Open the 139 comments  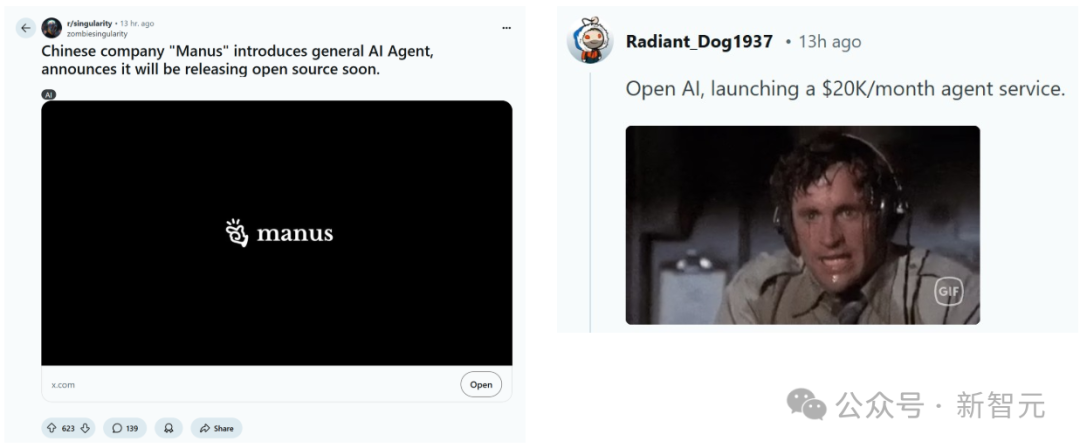pyautogui.click(x=125, y=428)
